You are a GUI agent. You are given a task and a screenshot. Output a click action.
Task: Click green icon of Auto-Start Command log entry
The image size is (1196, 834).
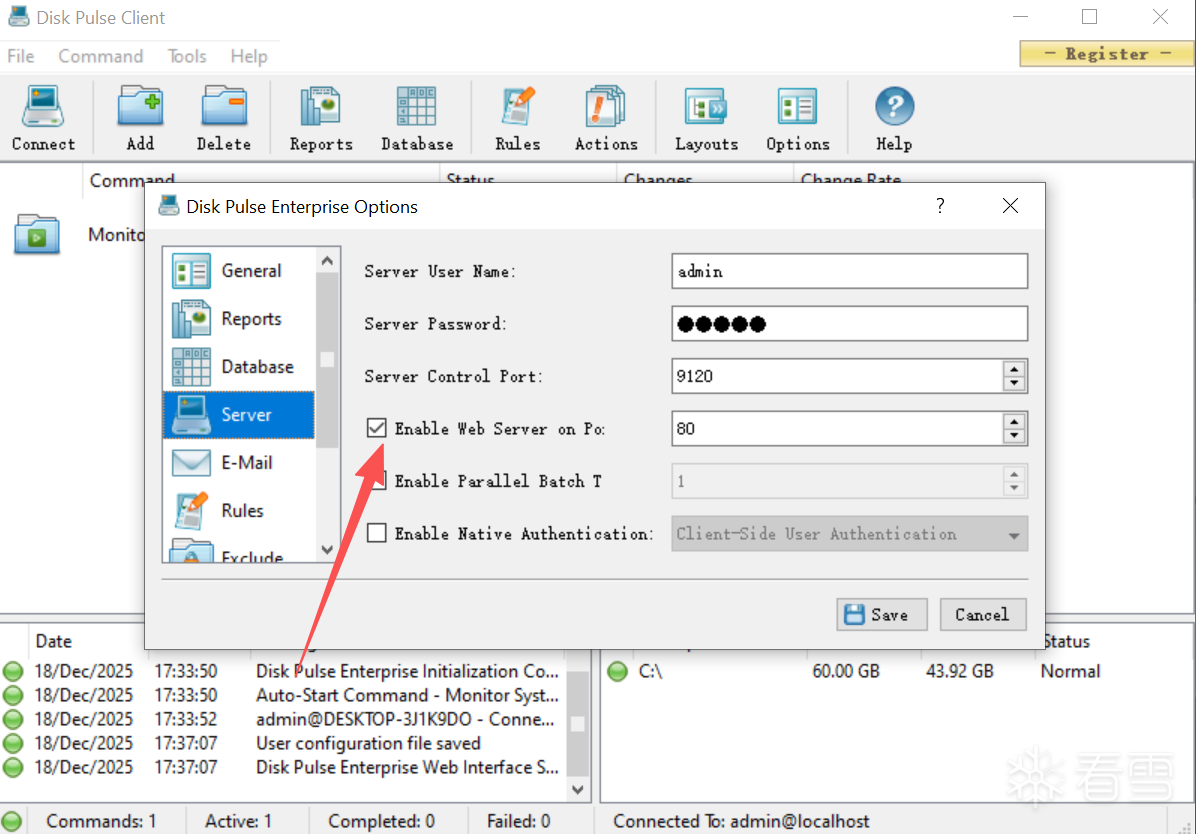coord(13,695)
